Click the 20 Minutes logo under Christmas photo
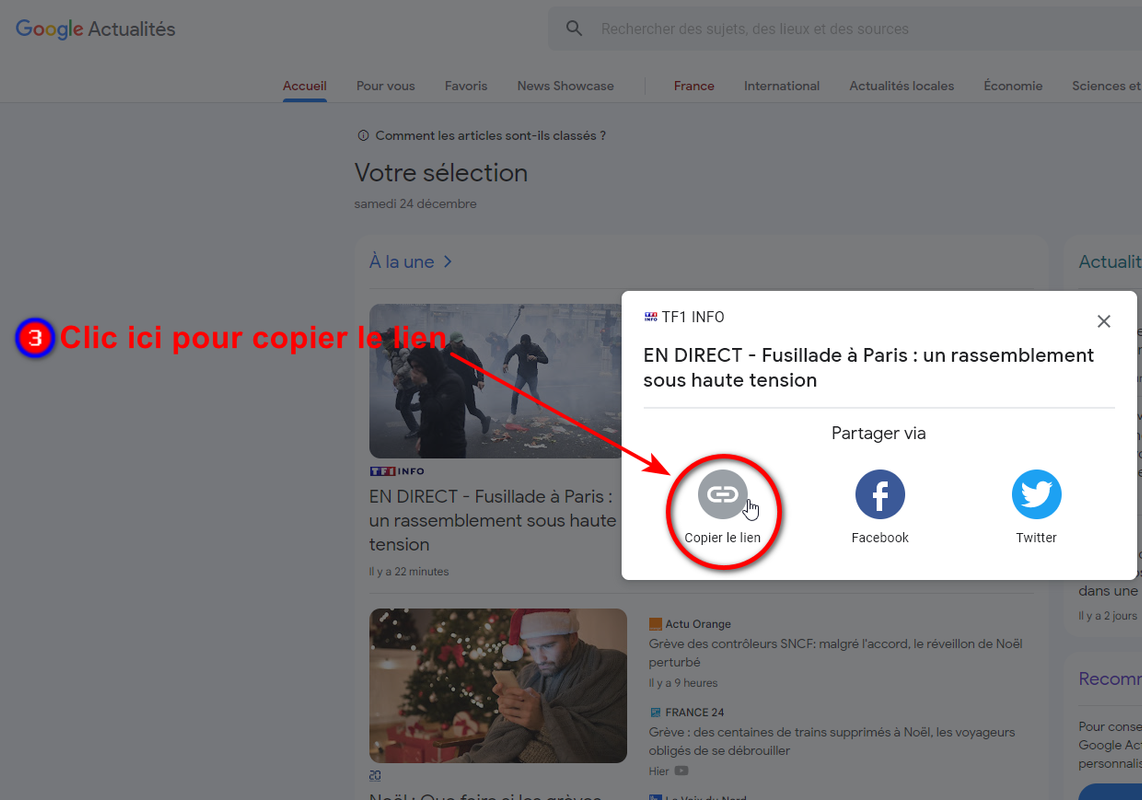 coord(375,776)
